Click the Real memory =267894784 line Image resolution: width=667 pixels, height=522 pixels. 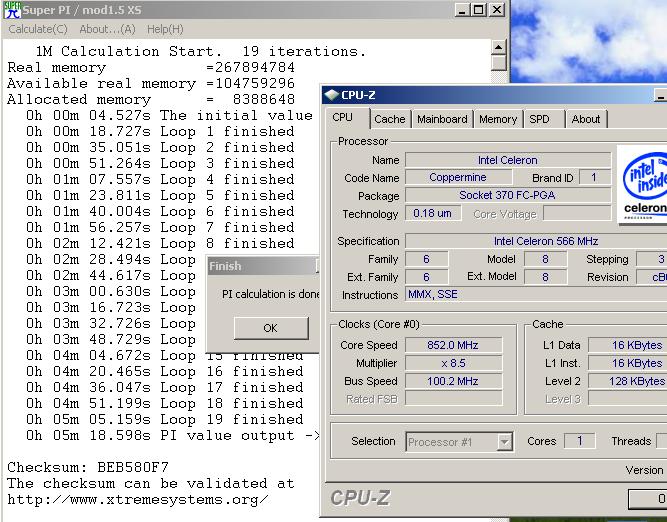click(151, 68)
